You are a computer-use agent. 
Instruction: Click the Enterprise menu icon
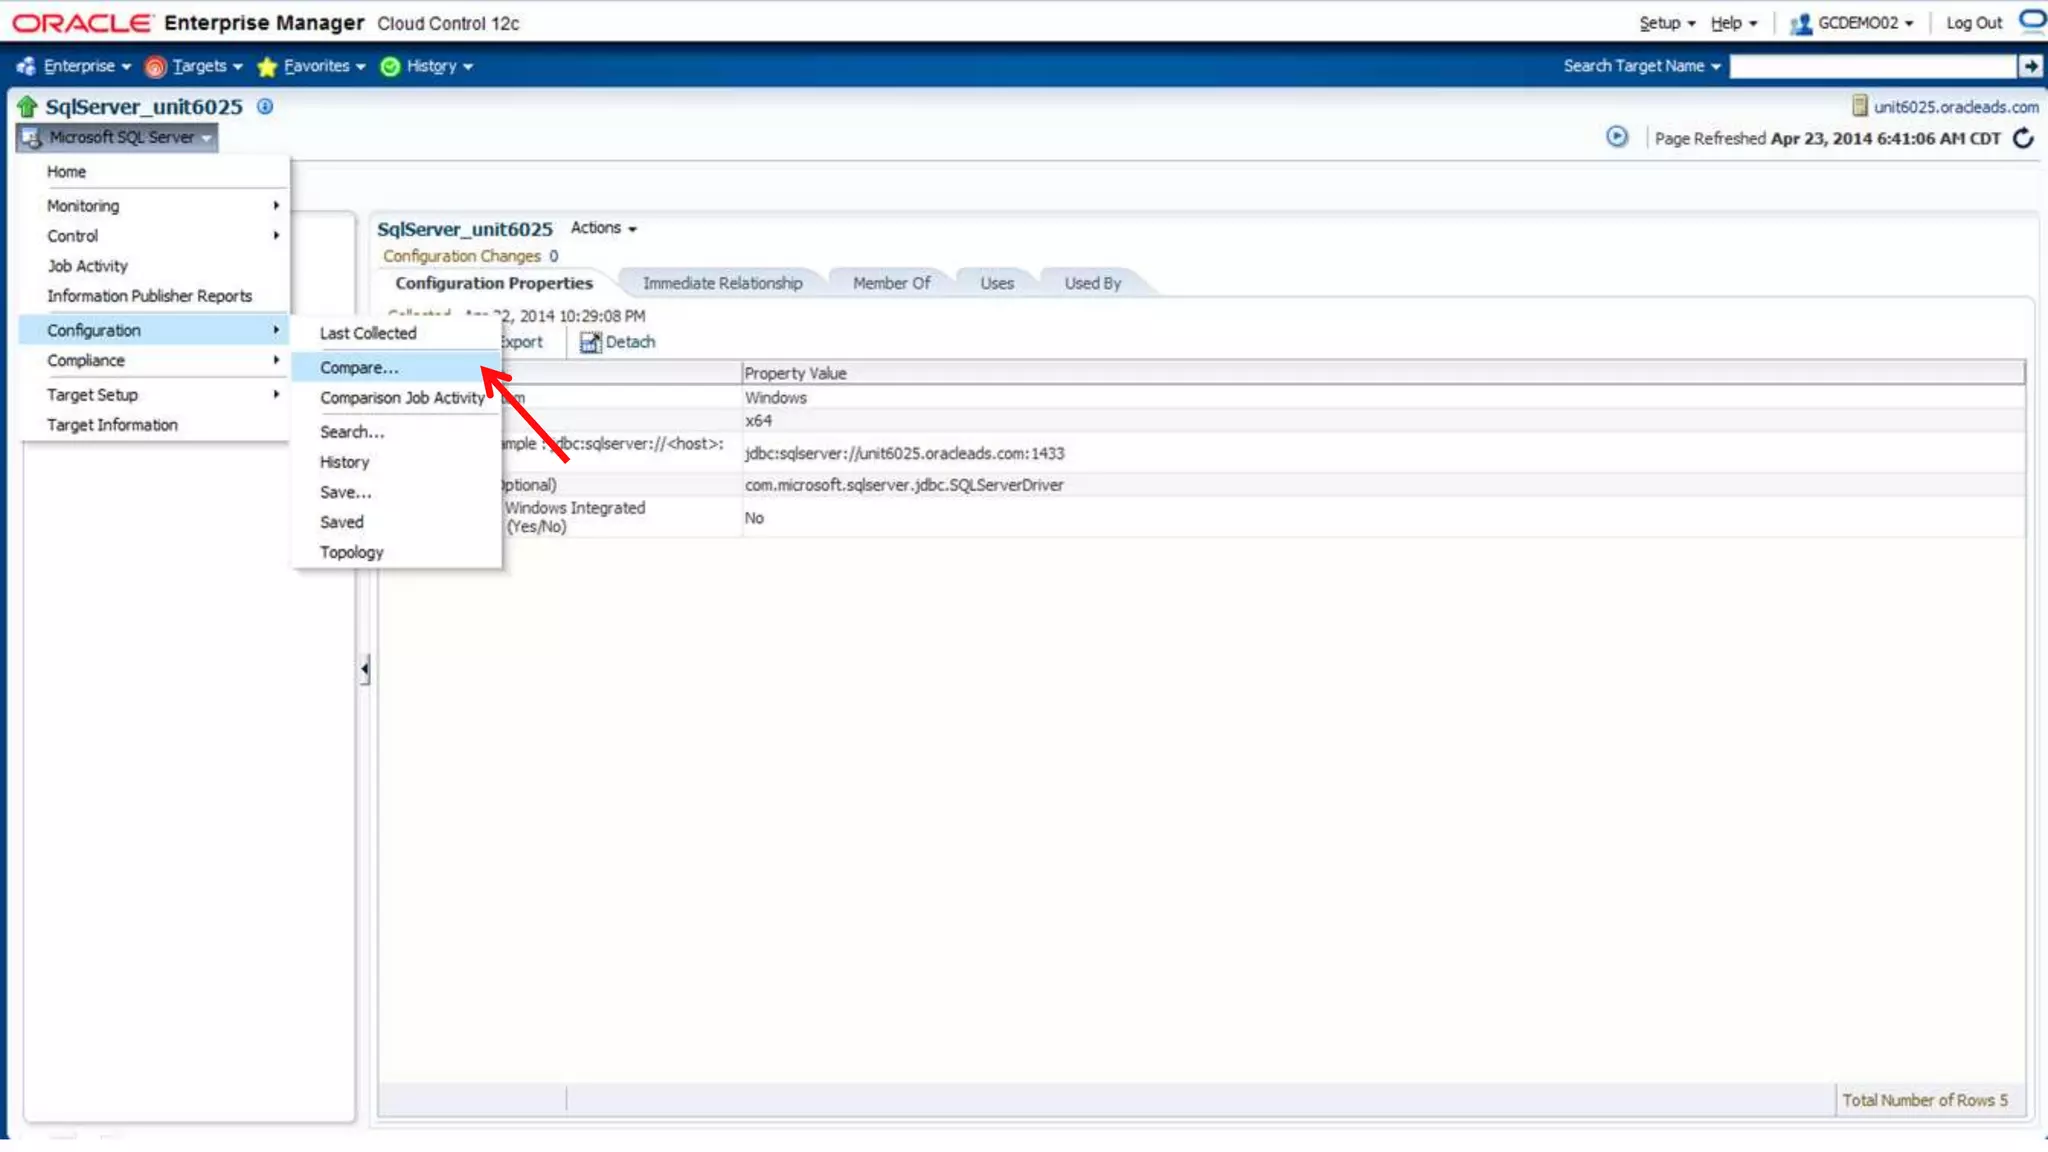(x=26, y=66)
